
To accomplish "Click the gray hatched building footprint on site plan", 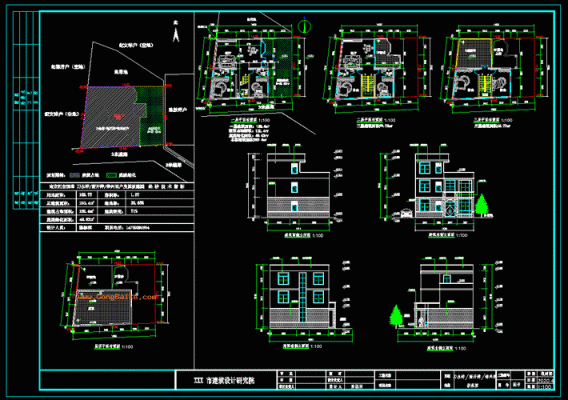I will [x=110, y=117].
